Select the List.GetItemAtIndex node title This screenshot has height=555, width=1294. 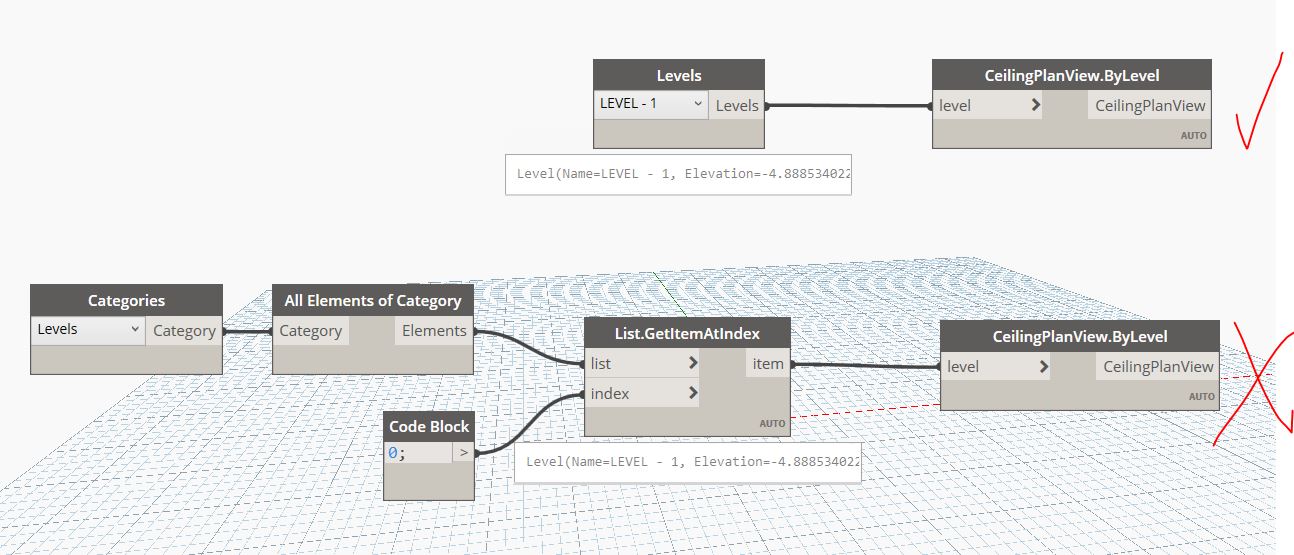(x=687, y=334)
